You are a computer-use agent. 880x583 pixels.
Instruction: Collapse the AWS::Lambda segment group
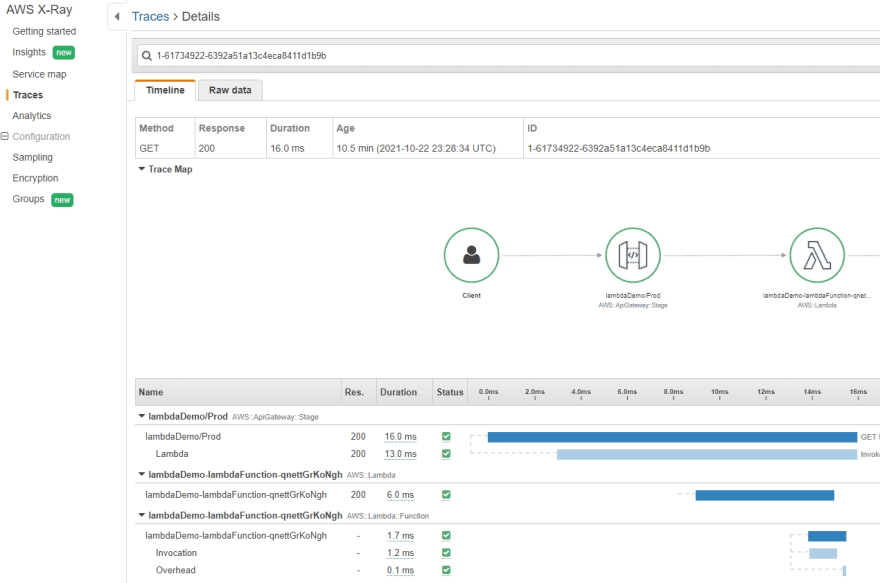point(141,474)
